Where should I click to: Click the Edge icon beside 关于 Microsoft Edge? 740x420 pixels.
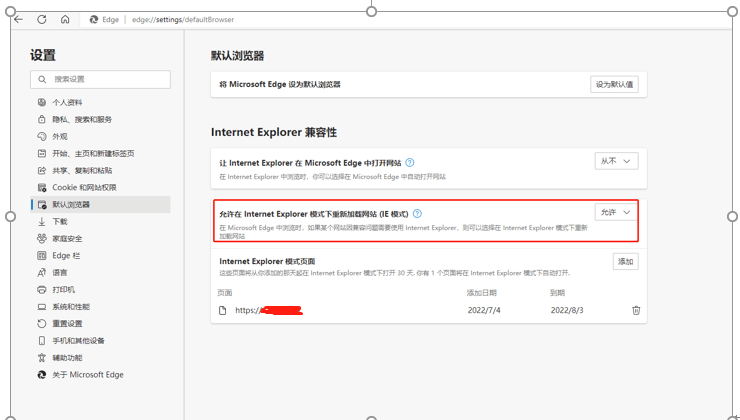pos(42,375)
